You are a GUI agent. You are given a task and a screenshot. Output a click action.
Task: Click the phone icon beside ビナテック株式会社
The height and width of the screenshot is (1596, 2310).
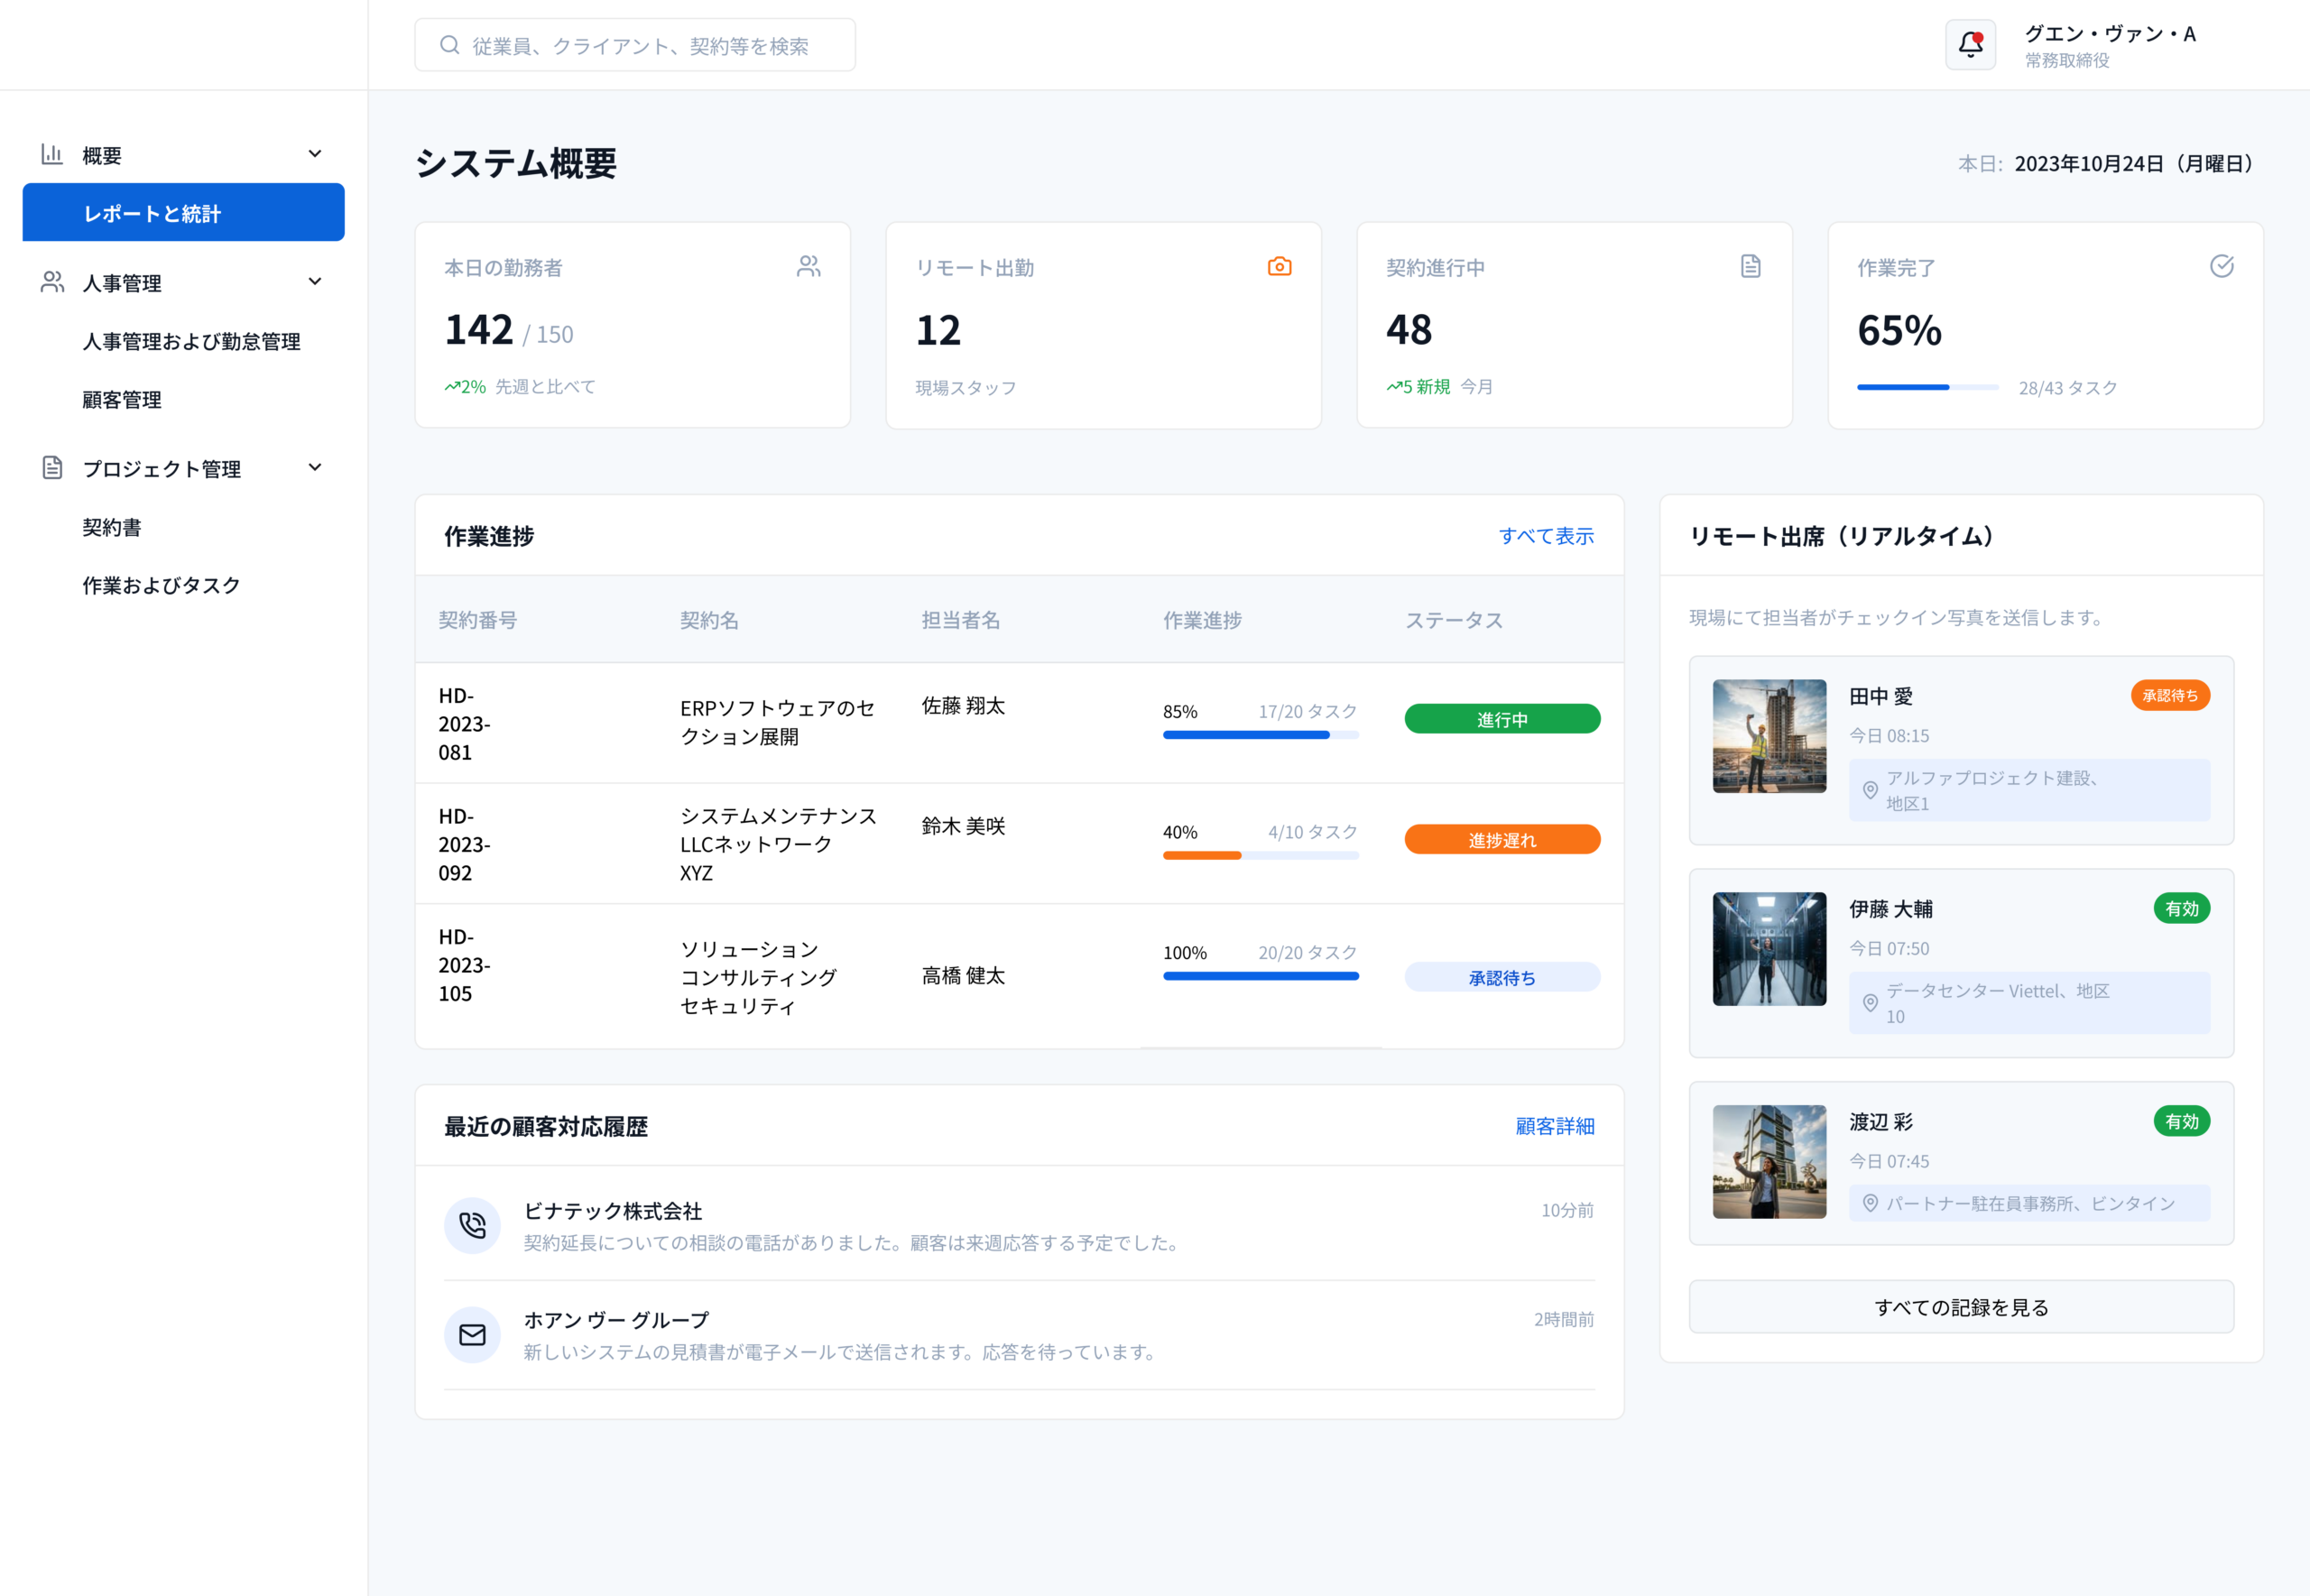click(x=472, y=1225)
